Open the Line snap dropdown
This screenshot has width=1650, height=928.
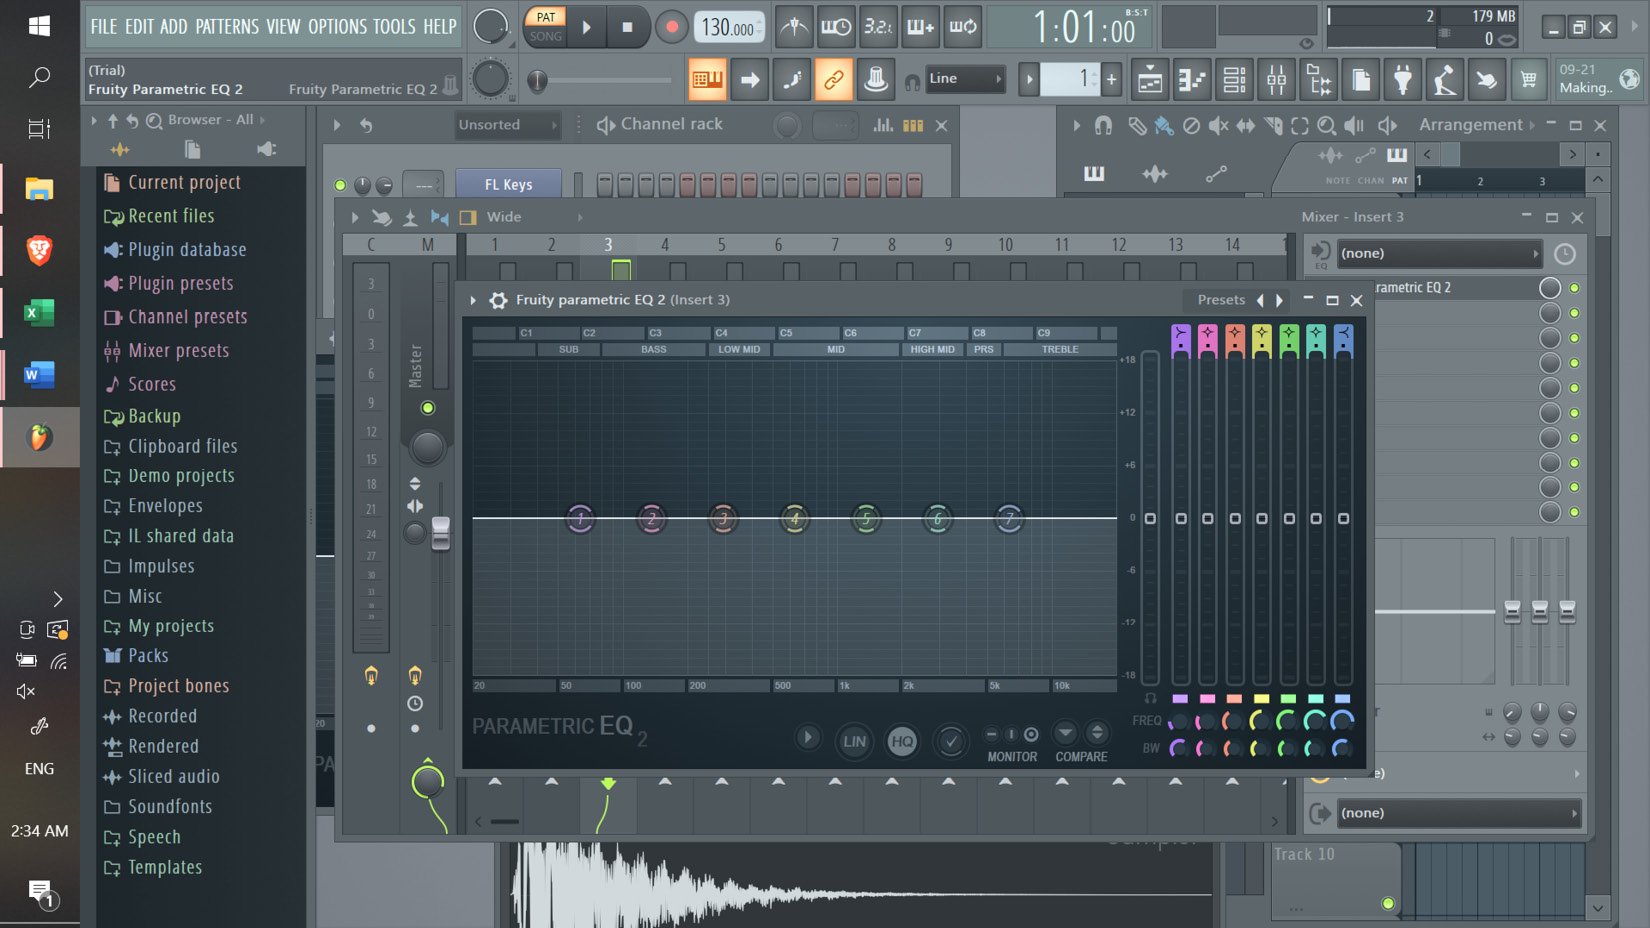[x=965, y=79]
